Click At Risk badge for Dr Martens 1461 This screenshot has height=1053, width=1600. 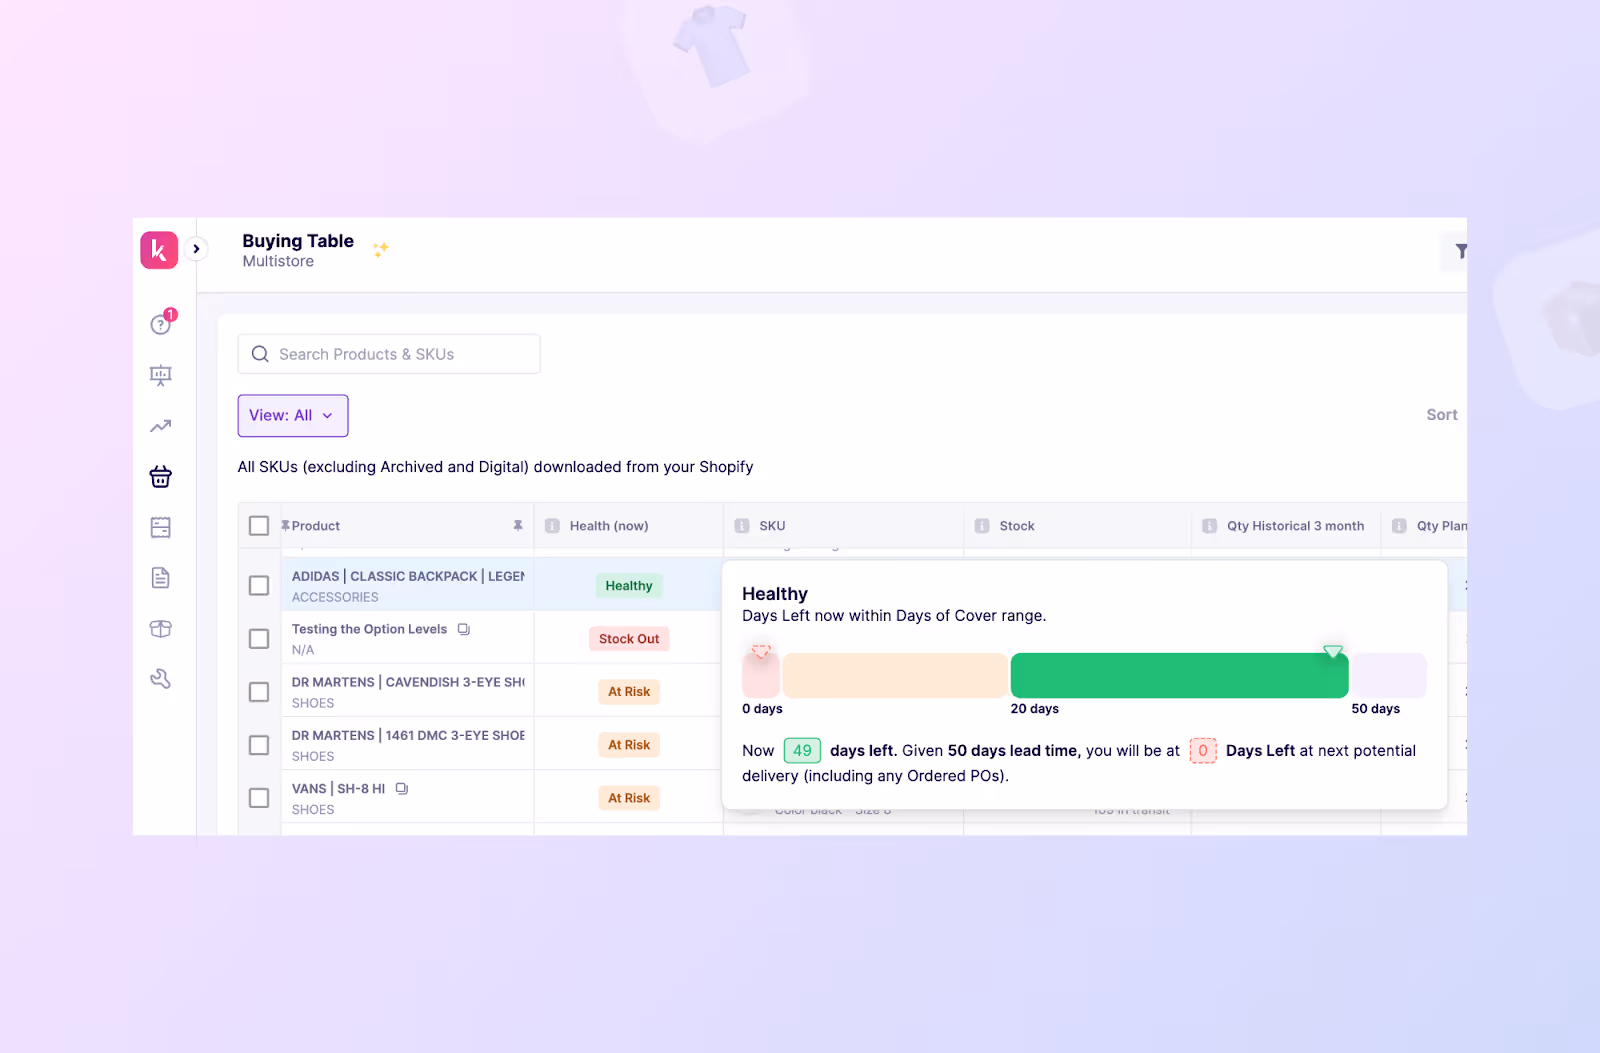[x=629, y=745]
